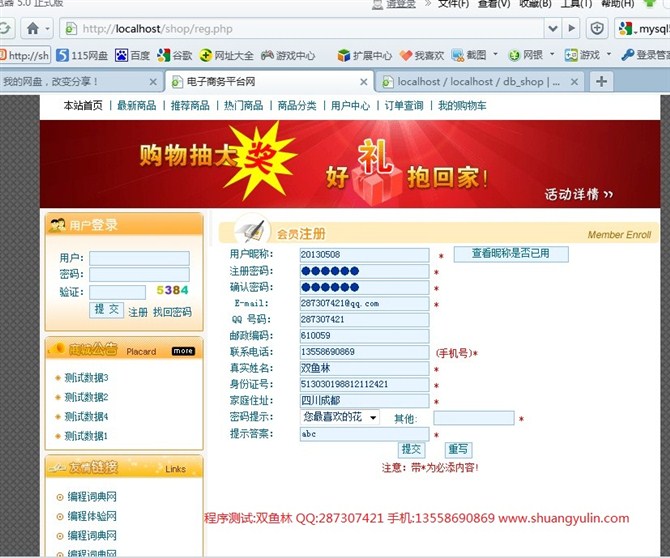This screenshot has width=670, height=558.
Task: Open 用户中心 navigation link
Action: coord(350,106)
